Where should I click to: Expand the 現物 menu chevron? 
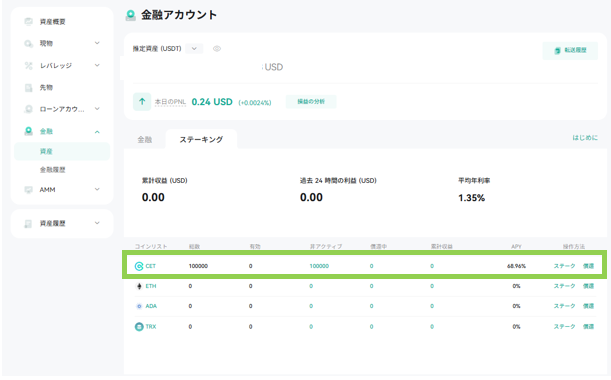coord(97,43)
